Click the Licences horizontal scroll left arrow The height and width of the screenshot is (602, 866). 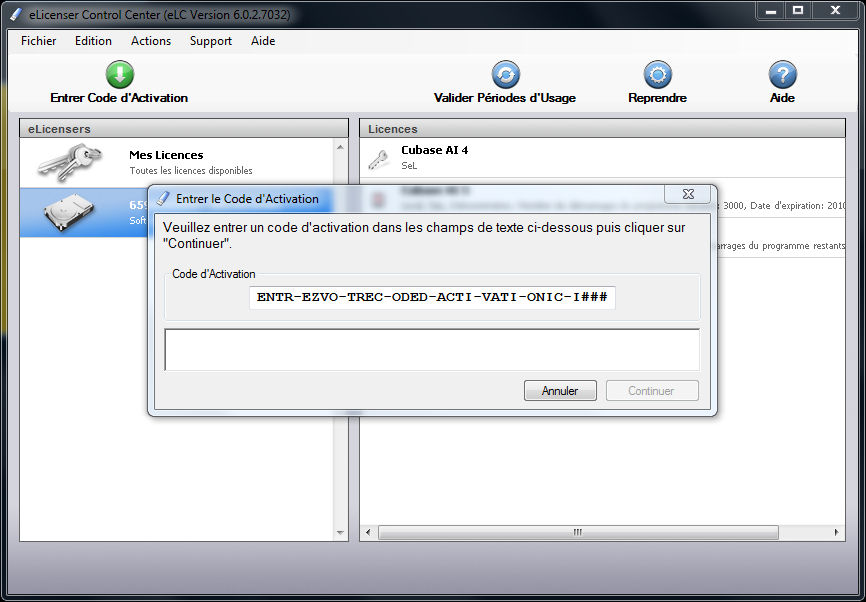pyautogui.click(x=368, y=532)
